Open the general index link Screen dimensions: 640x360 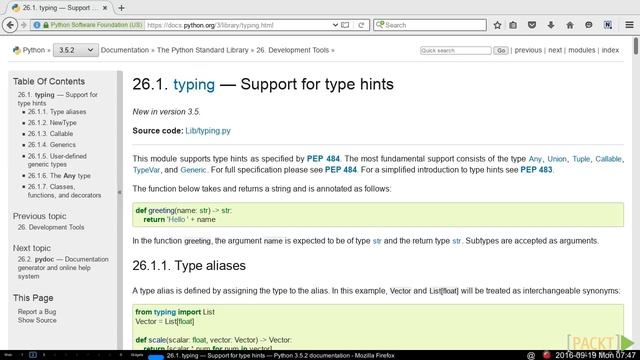tap(610, 50)
